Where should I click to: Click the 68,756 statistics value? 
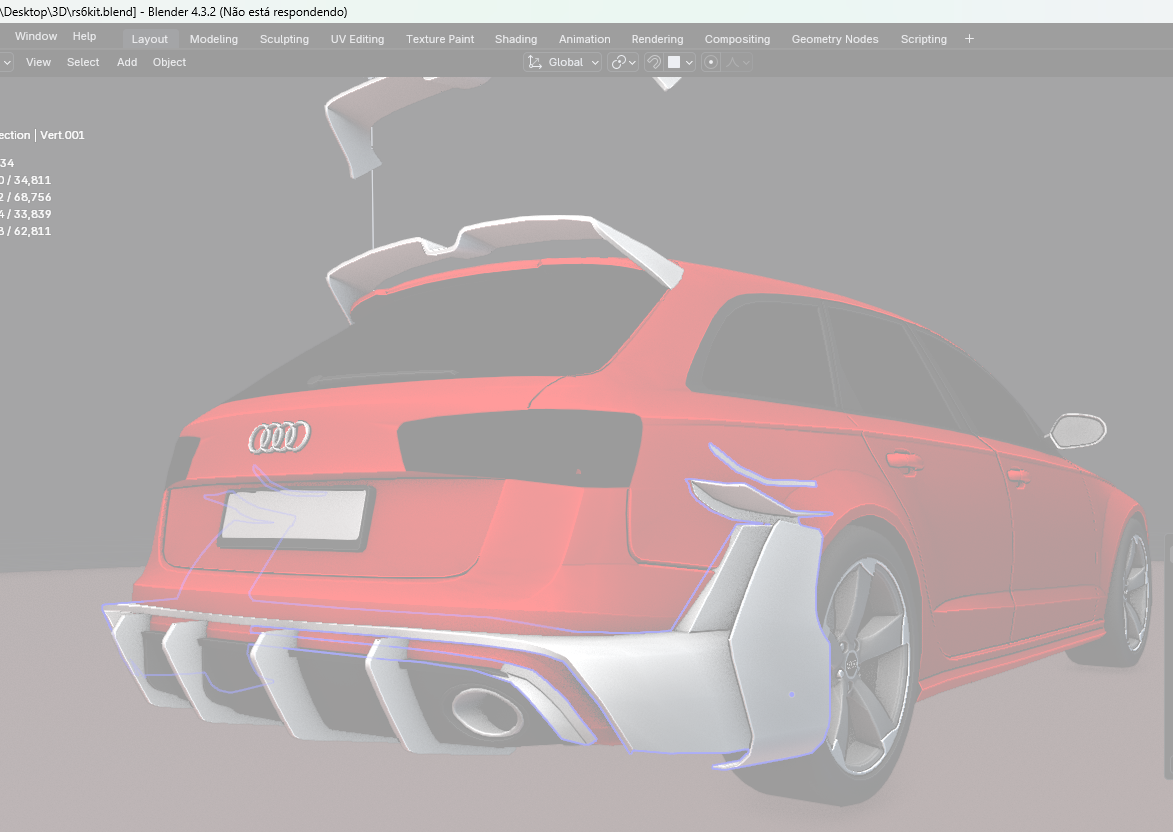[x=32, y=198]
